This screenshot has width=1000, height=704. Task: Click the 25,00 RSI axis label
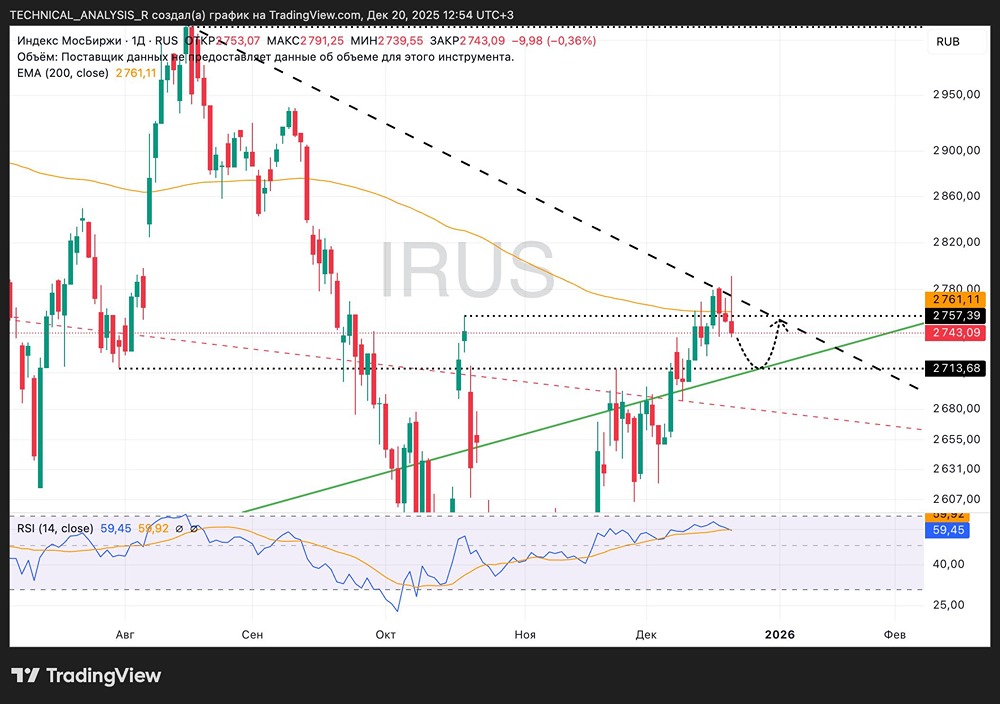949,605
